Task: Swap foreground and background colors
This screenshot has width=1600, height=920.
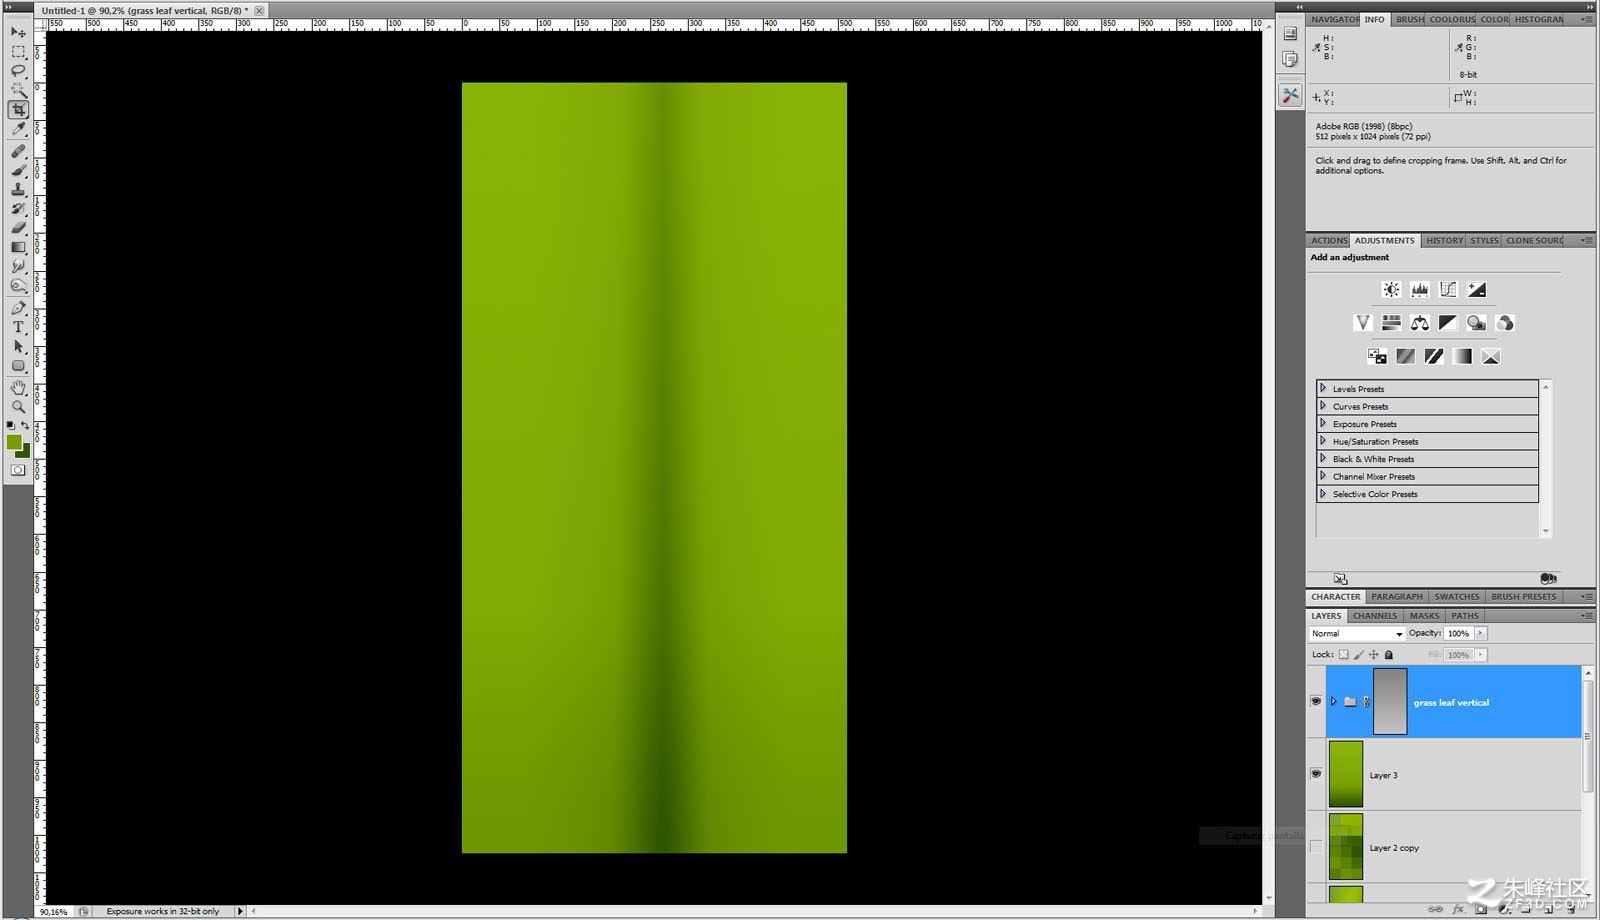Action: (x=25, y=426)
